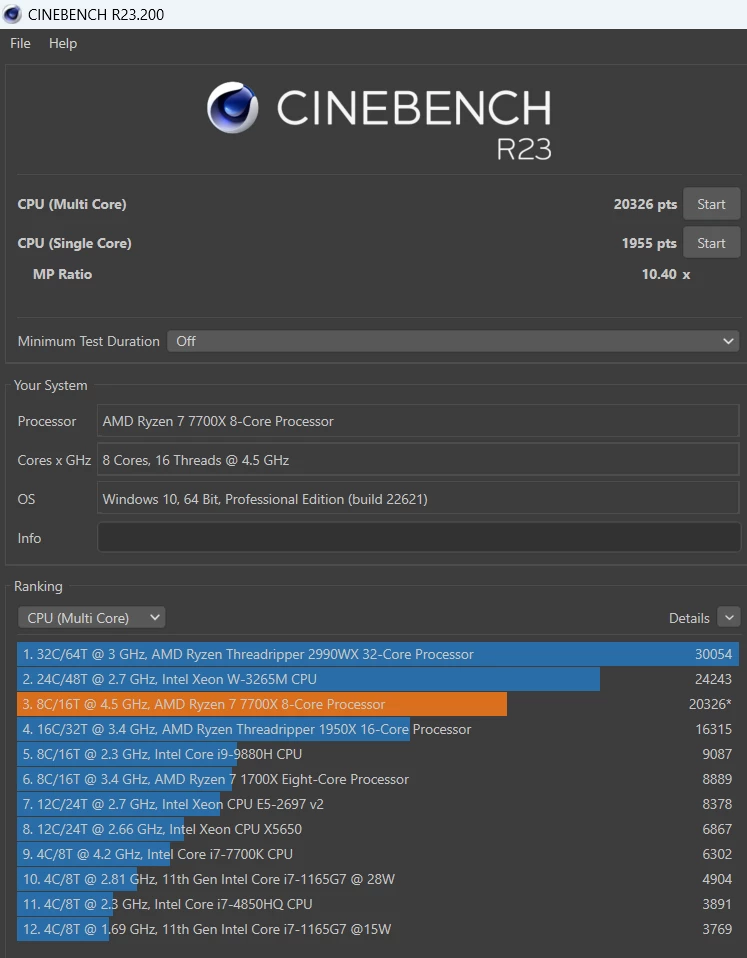
Task: Select Core i7-4850HQ ranking row
Action: point(378,905)
